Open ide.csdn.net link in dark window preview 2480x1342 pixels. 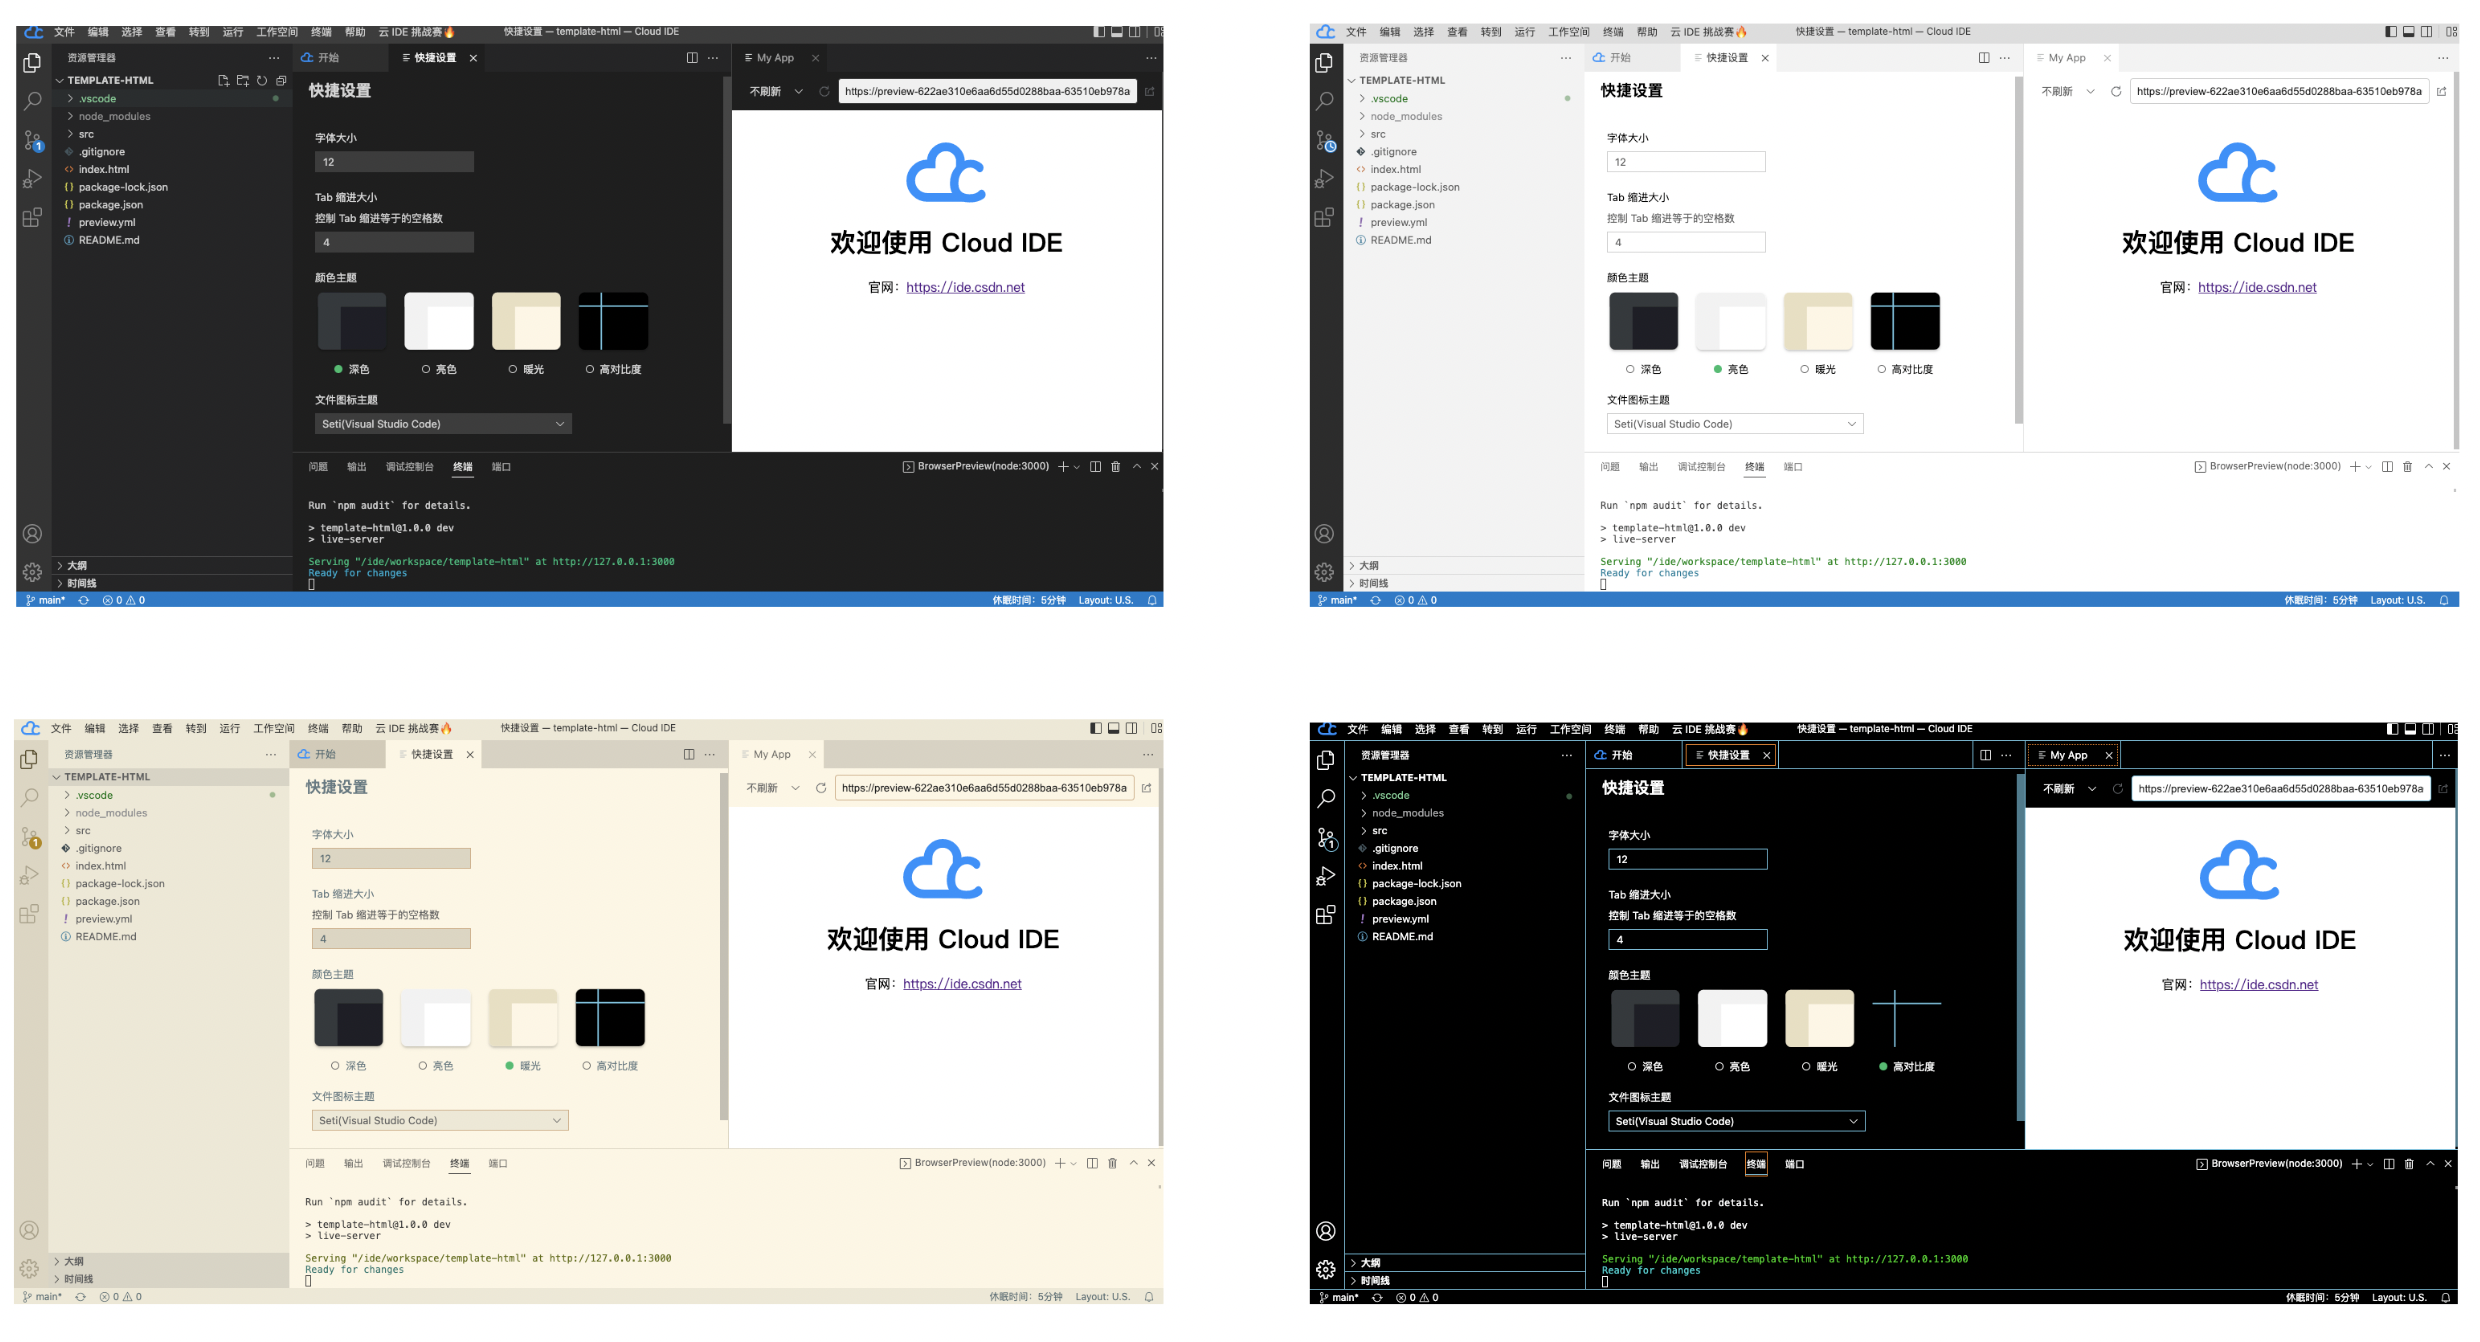965,288
